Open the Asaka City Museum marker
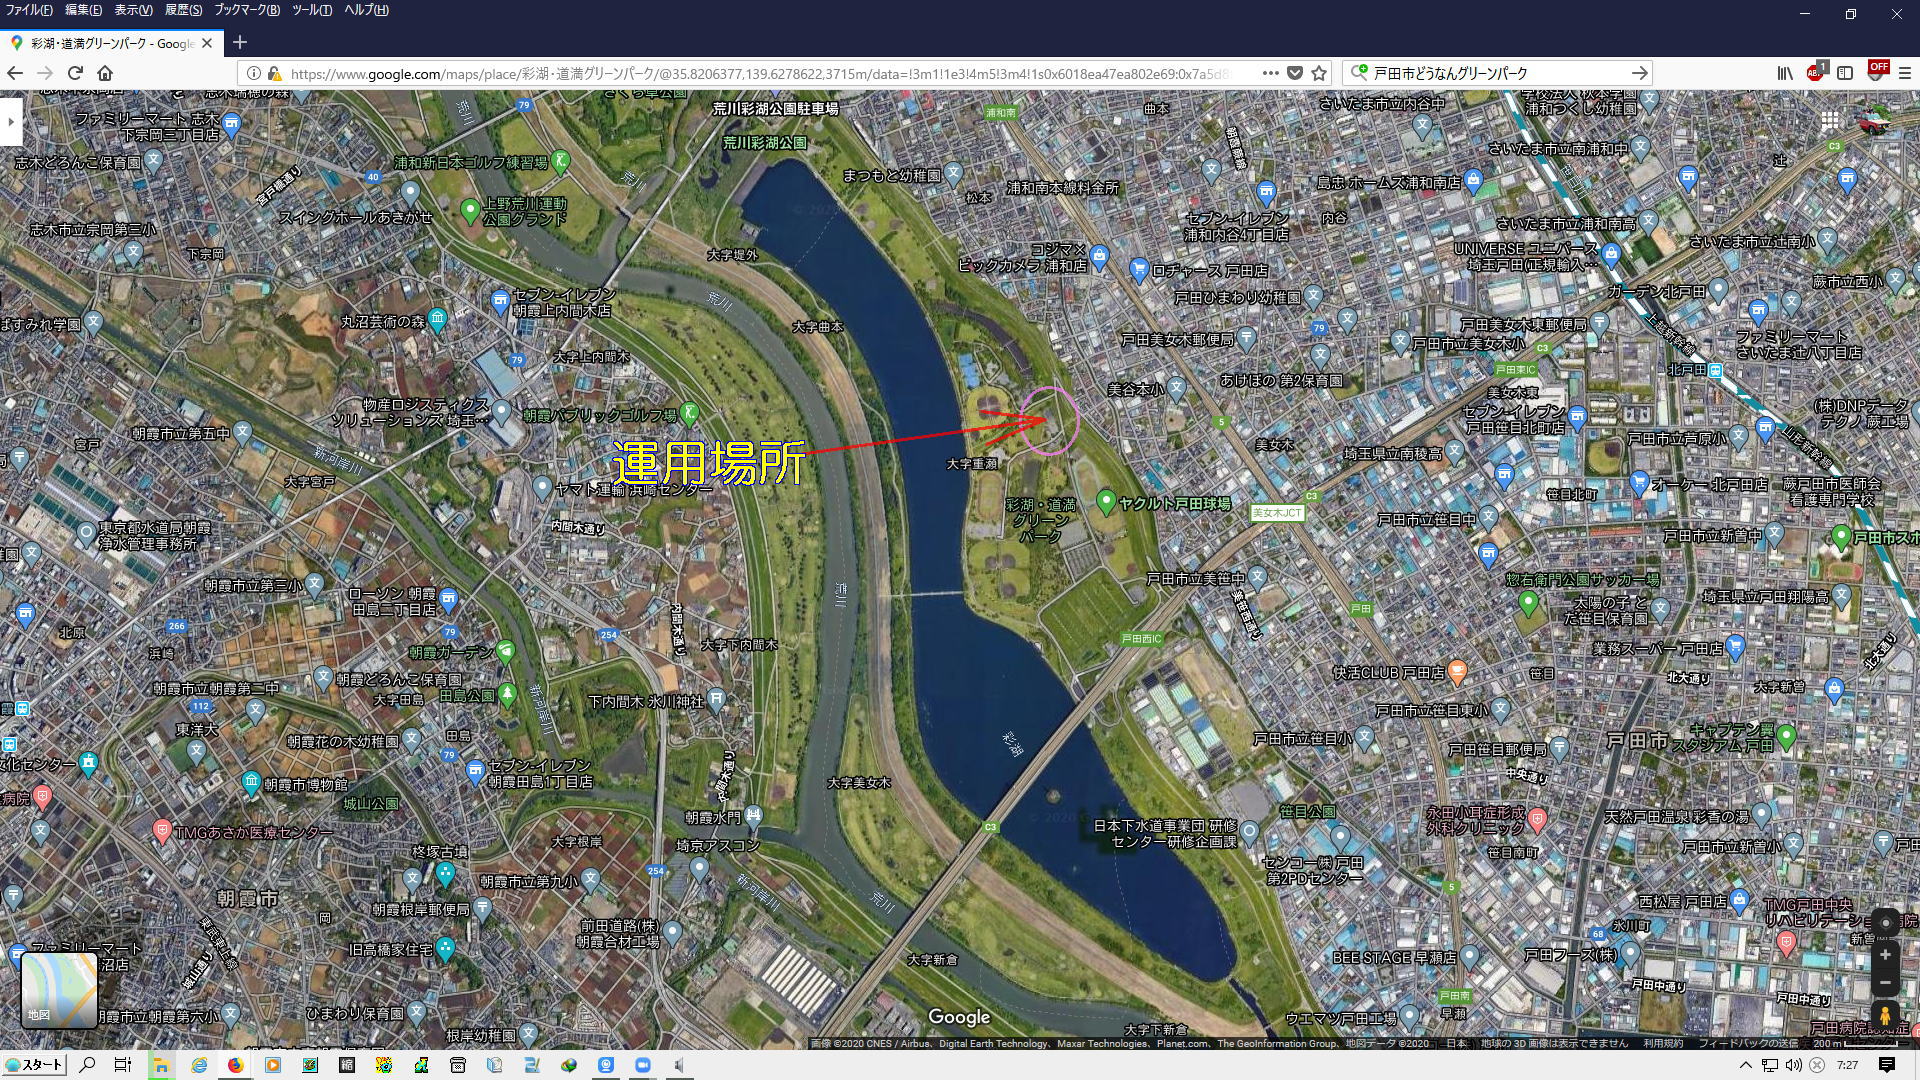The image size is (1920, 1080). point(251,782)
